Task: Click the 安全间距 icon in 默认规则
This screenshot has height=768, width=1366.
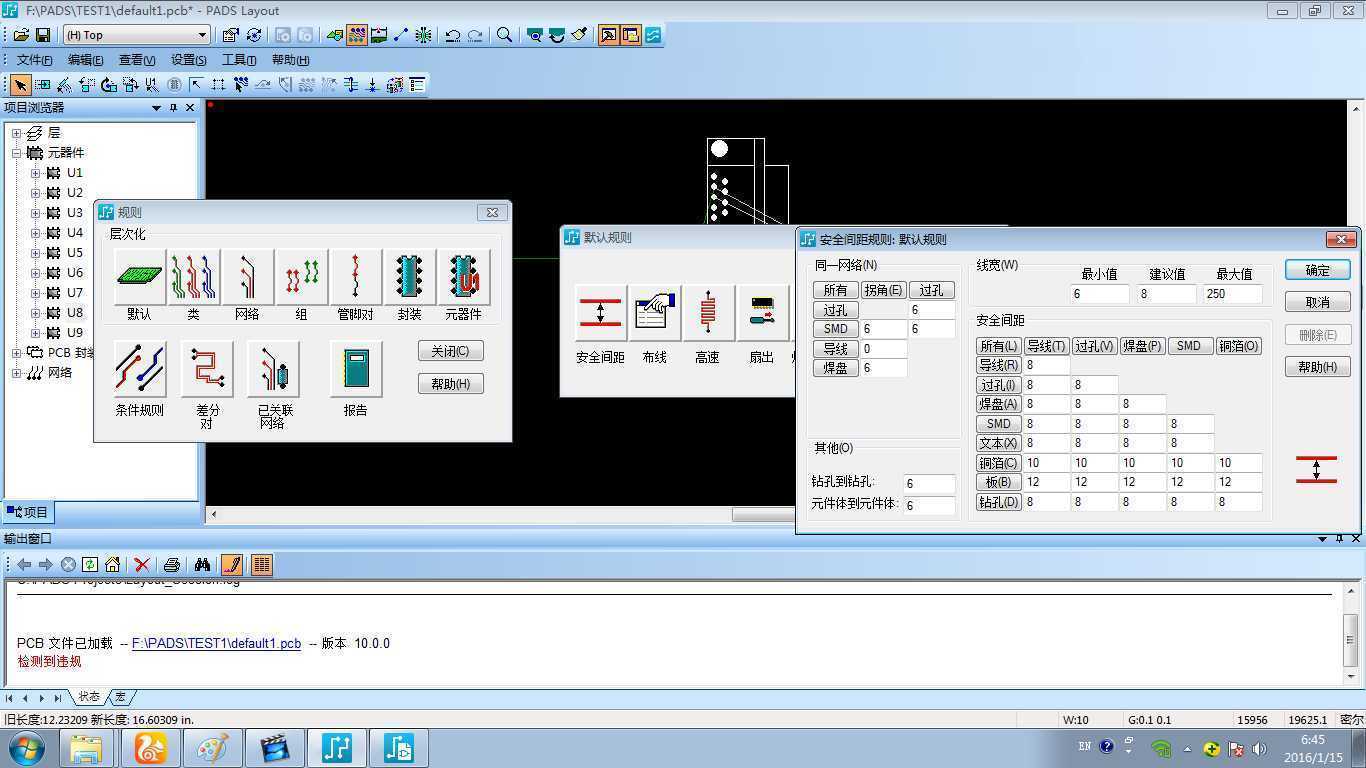Action: pyautogui.click(x=600, y=313)
